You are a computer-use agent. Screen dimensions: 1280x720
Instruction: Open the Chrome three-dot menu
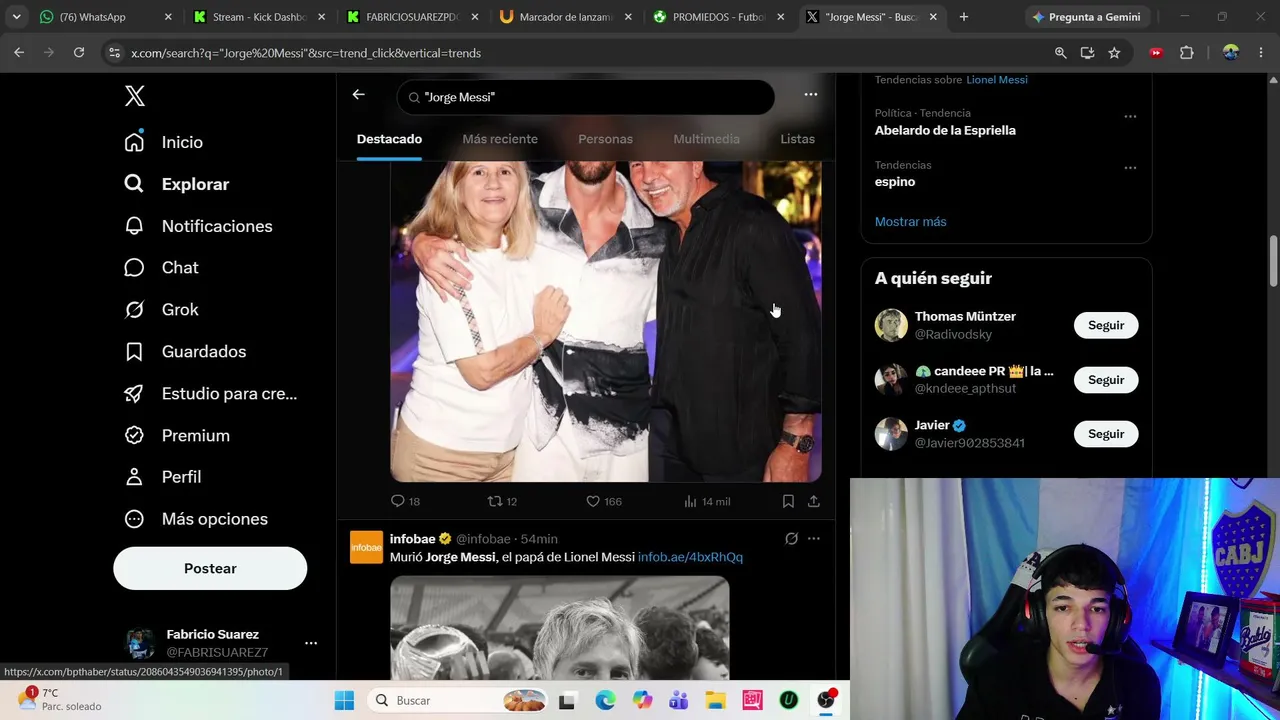point(1262,53)
